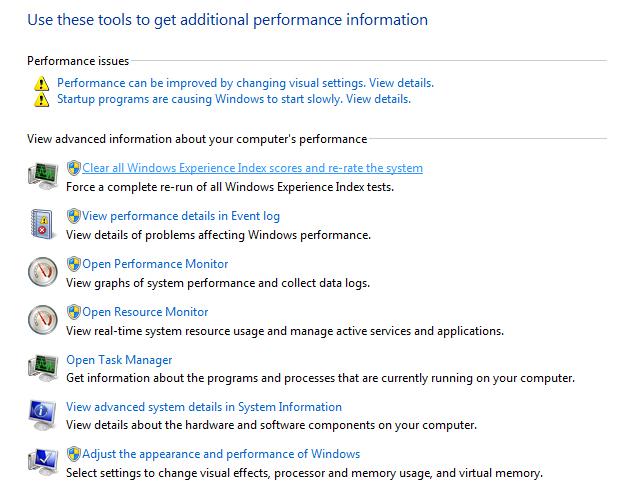This screenshot has width=623, height=489.
Task: Click the Resource Monitor gauge icon
Action: coord(43,320)
